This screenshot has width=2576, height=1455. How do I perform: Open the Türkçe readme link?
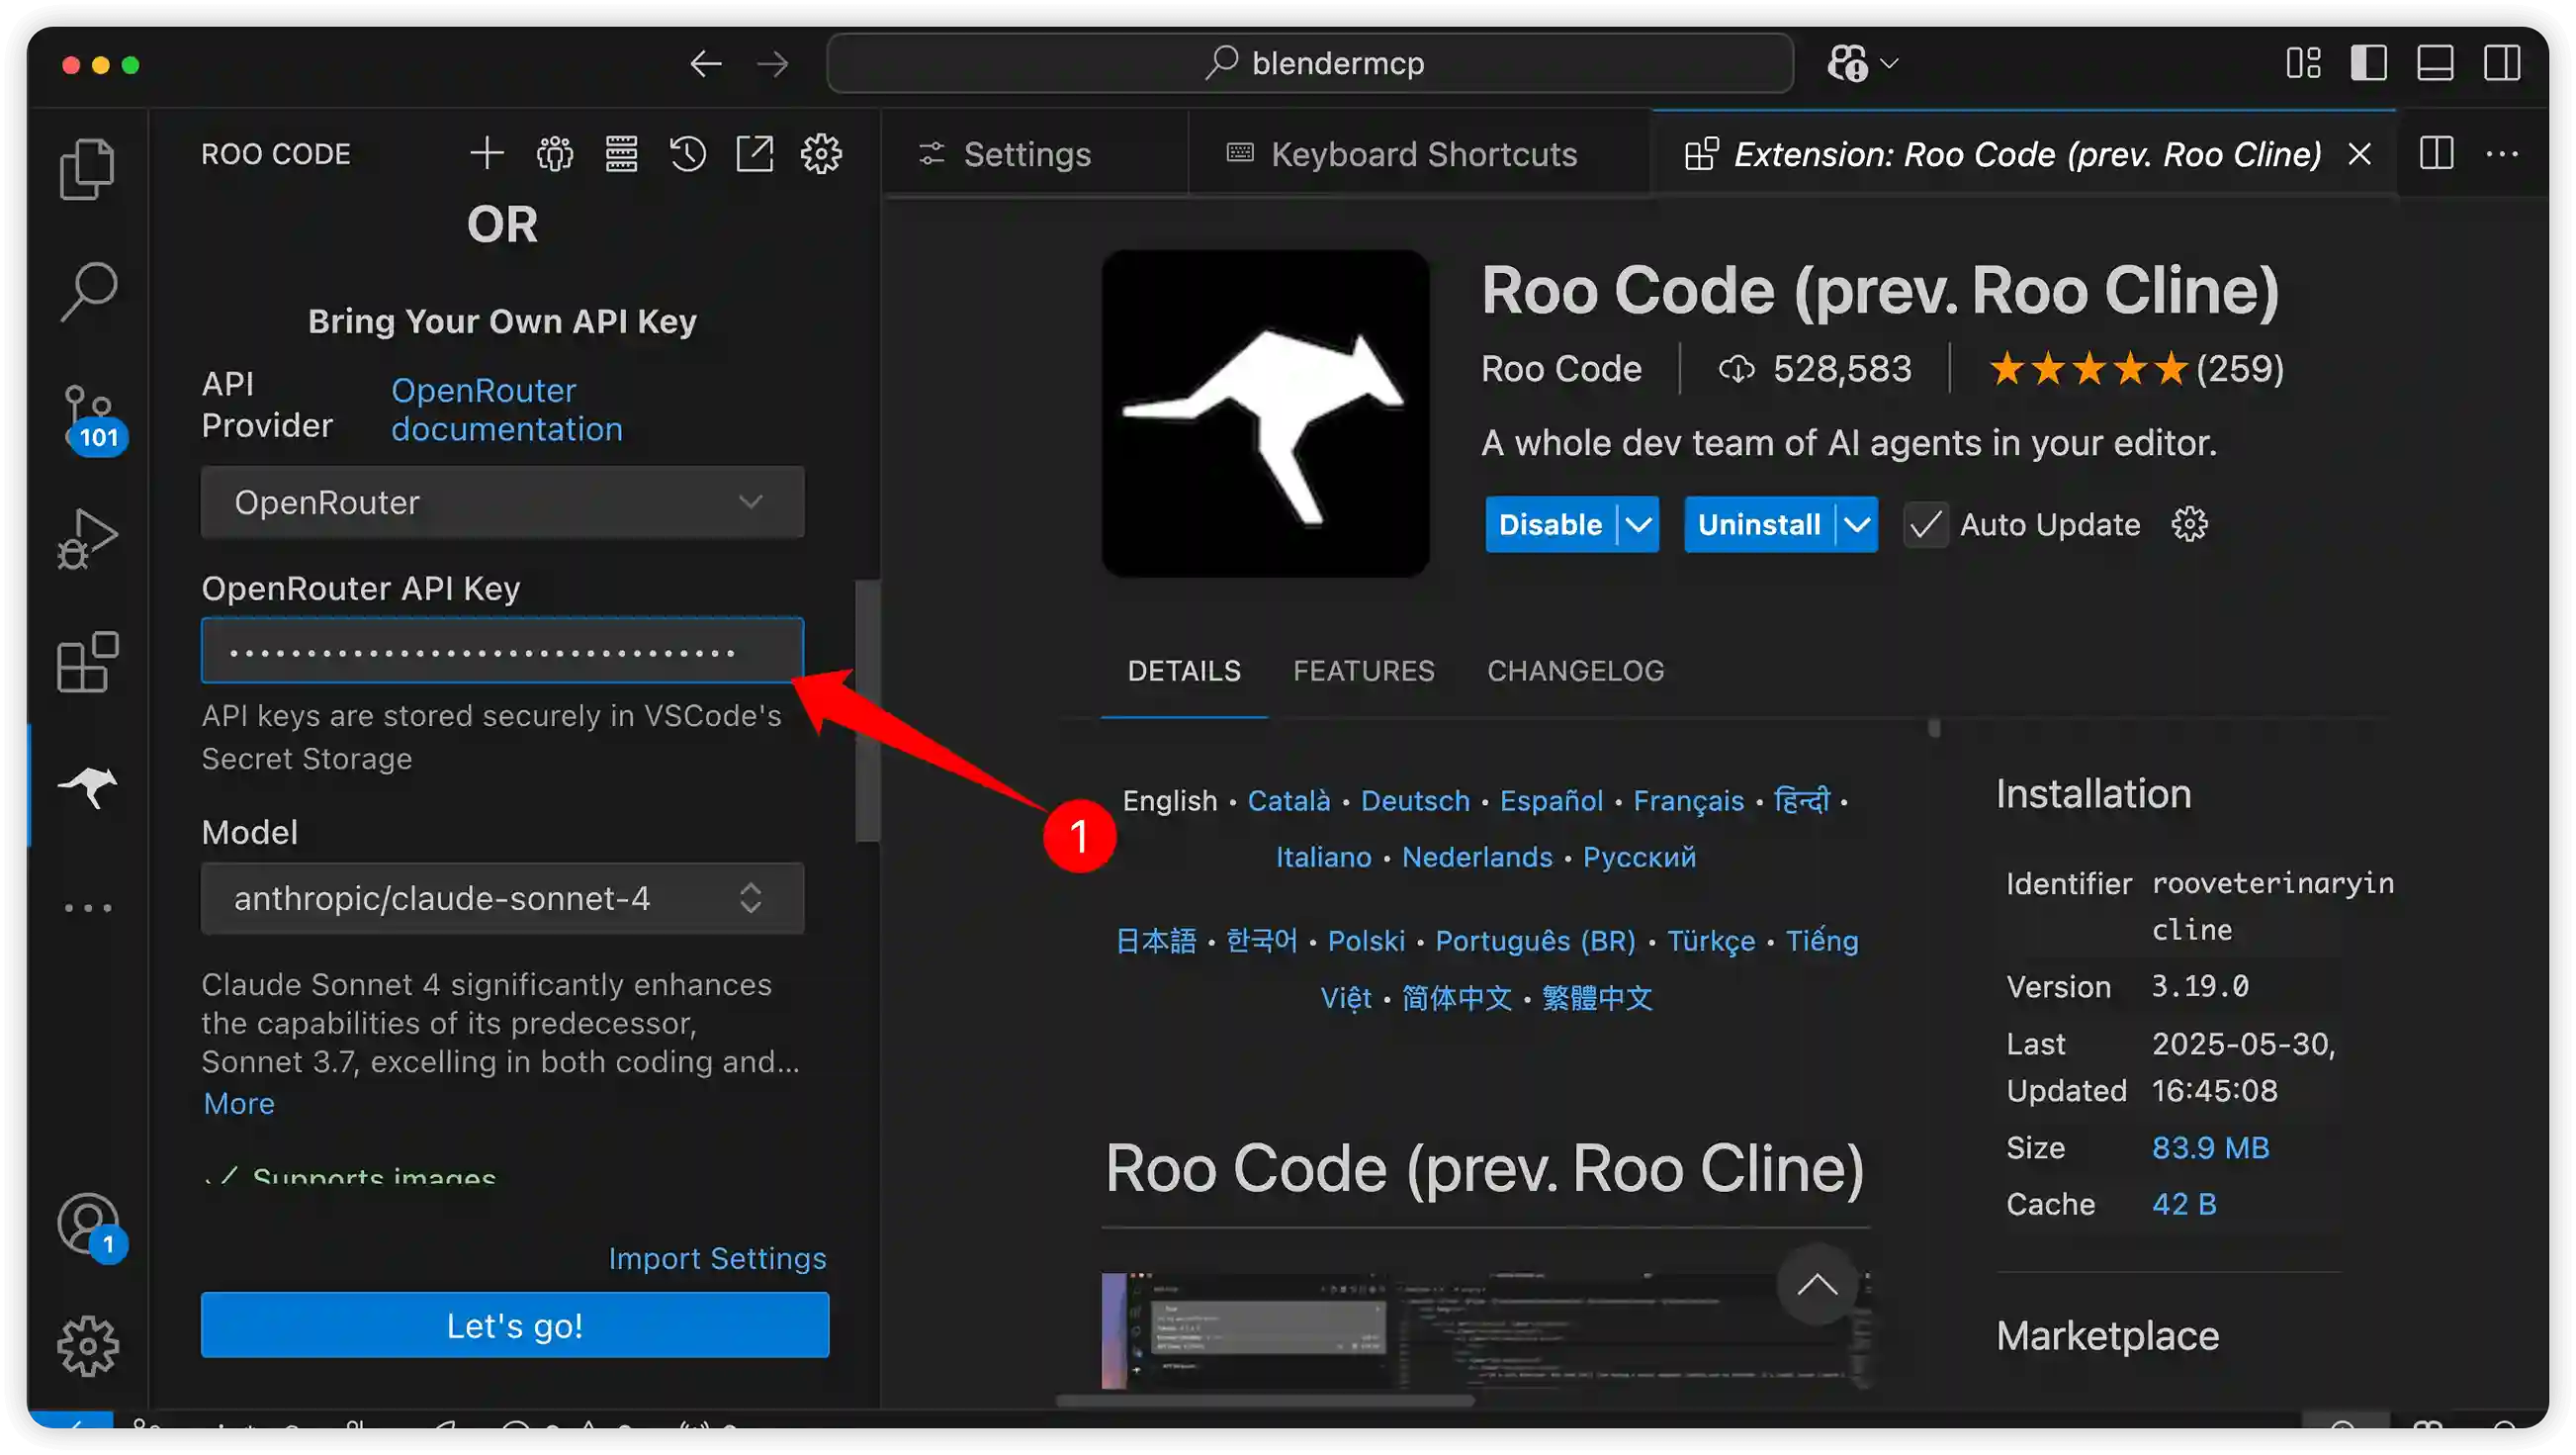tap(1710, 941)
